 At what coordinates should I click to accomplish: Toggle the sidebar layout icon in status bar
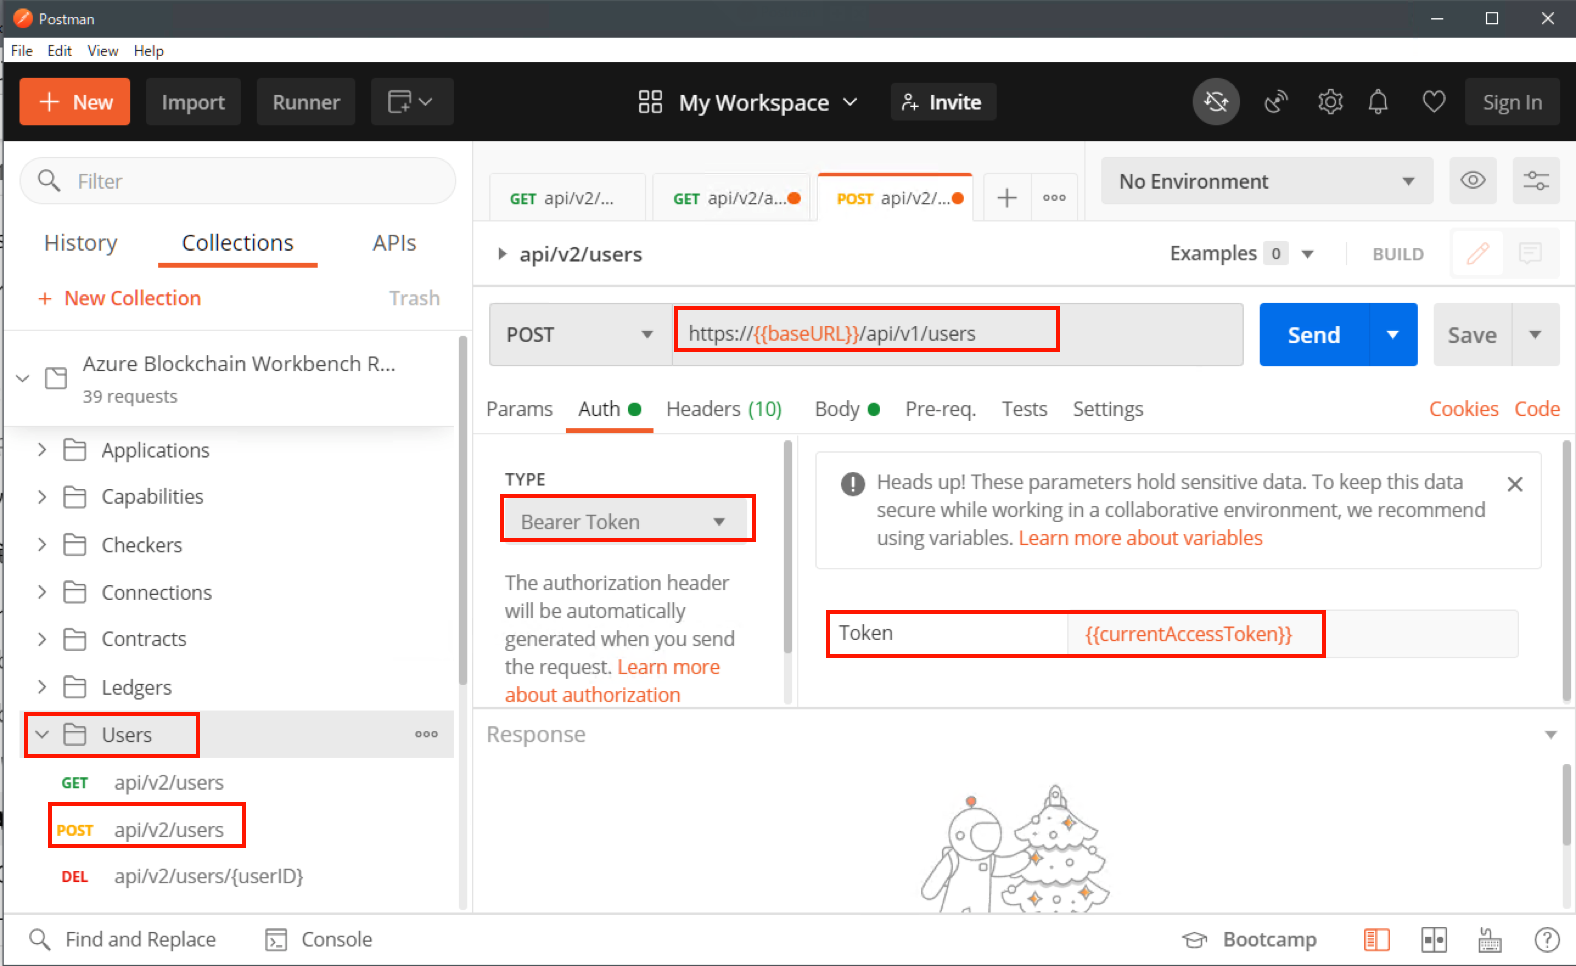click(1377, 940)
